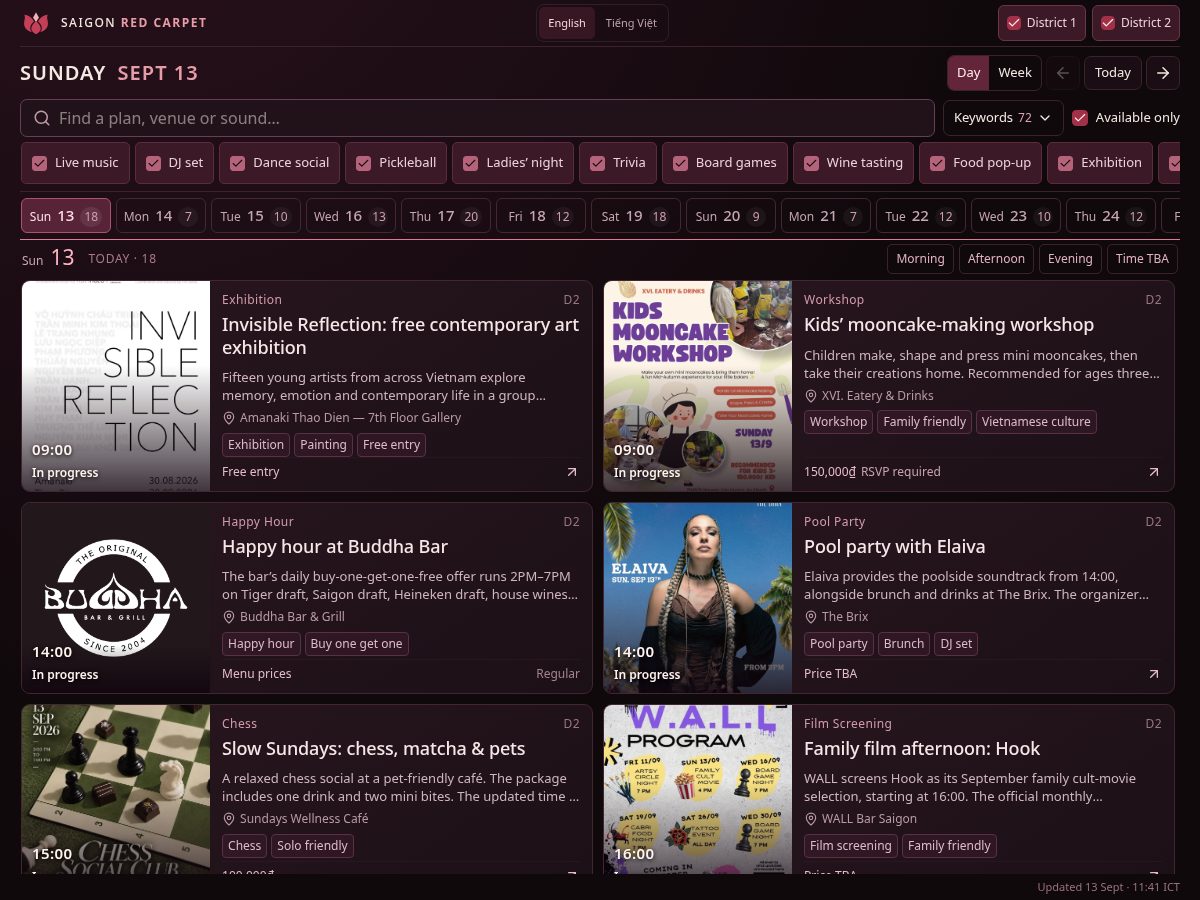The width and height of the screenshot is (1200, 900).
Task: Click the Saigon Red Carpet lotus logo
Action: (x=36, y=23)
